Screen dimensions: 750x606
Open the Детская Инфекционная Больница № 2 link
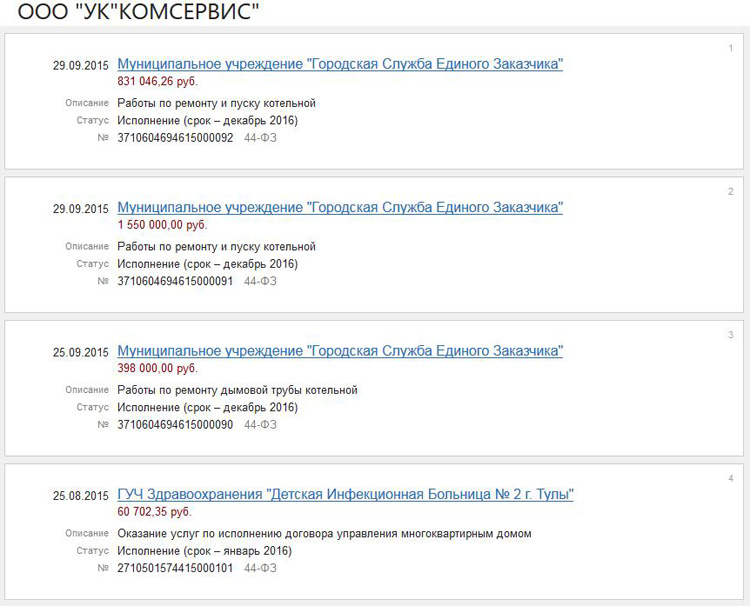click(x=345, y=495)
